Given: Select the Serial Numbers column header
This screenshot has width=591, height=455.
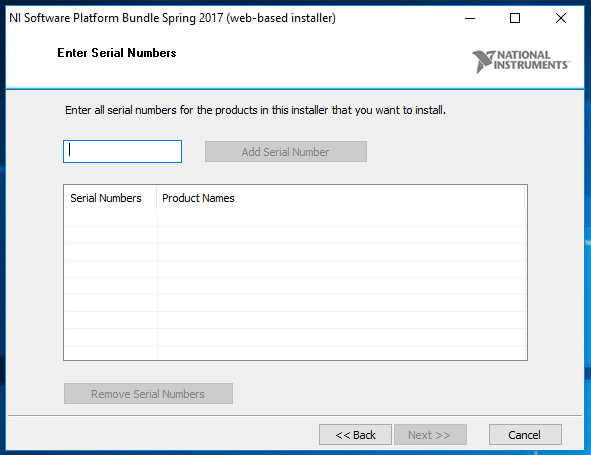Looking at the screenshot, I should [x=110, y=198].
